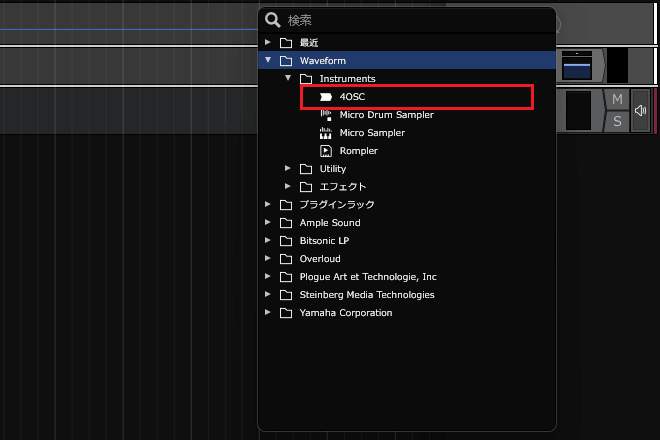
Task: Open the plugin thumbnail on the track
Action: 577,65
